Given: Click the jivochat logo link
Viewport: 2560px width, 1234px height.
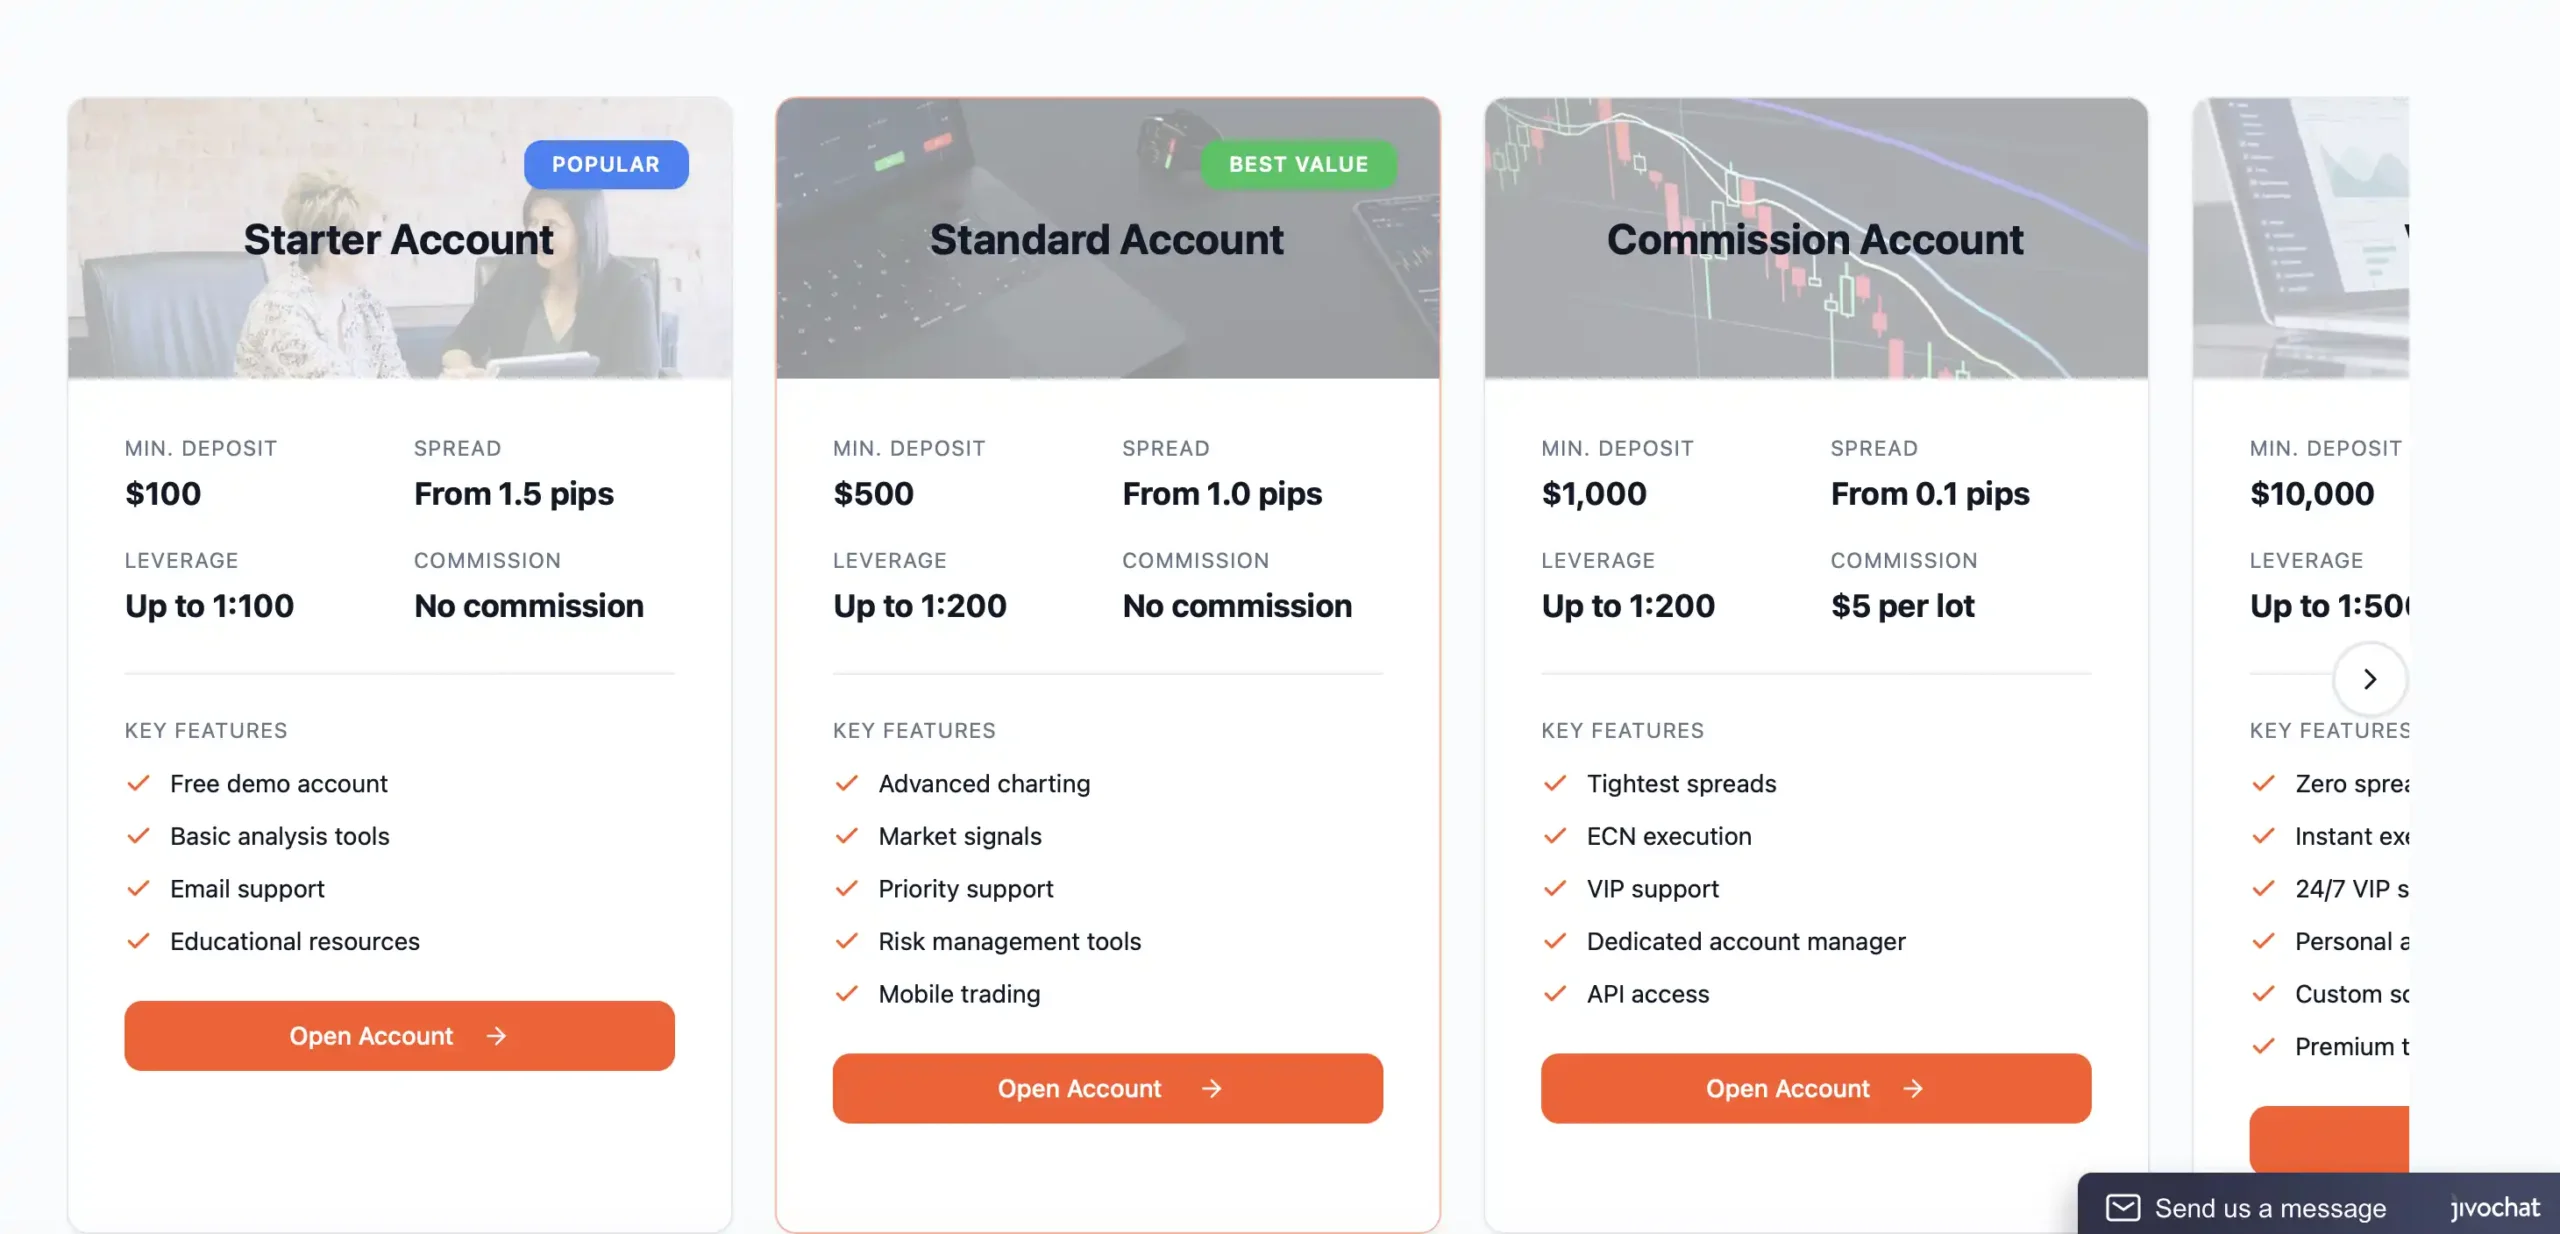Looking at the screenshot, I should coord(2494,1208).
